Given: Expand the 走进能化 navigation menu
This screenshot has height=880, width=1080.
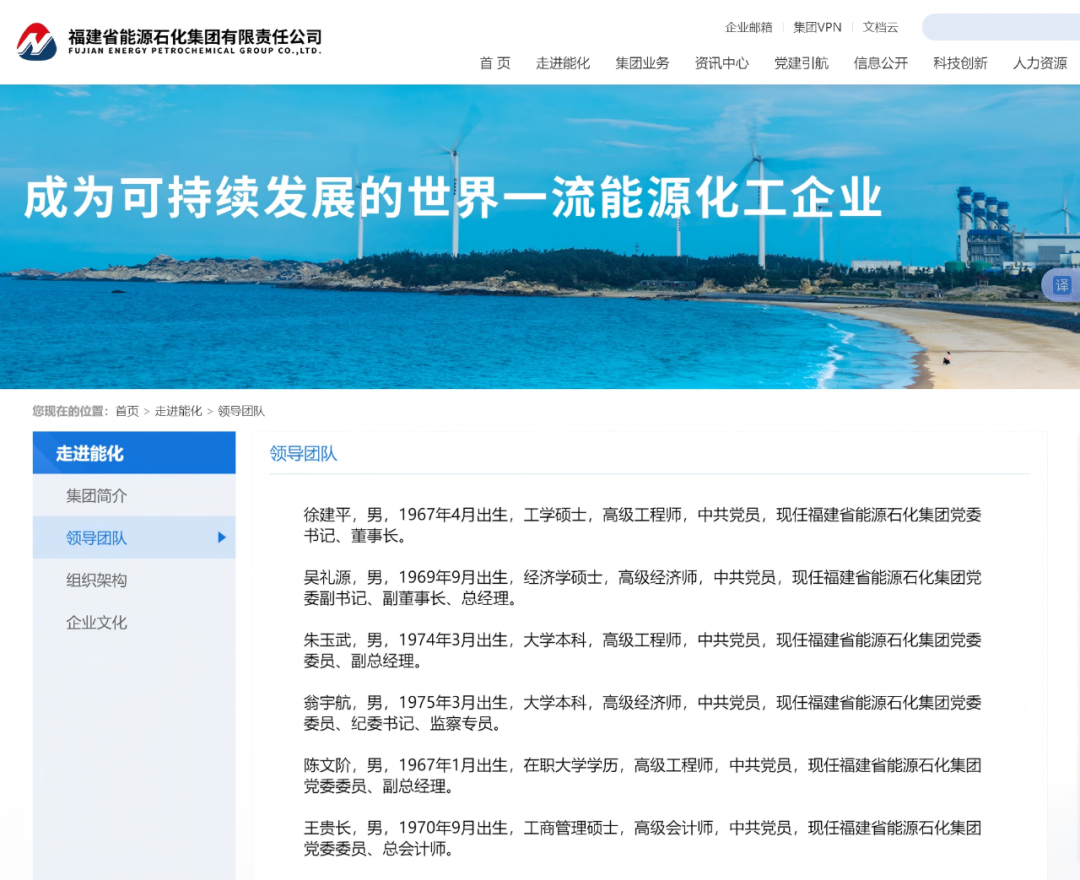Looking at the screenshot, I should (562, 62).
